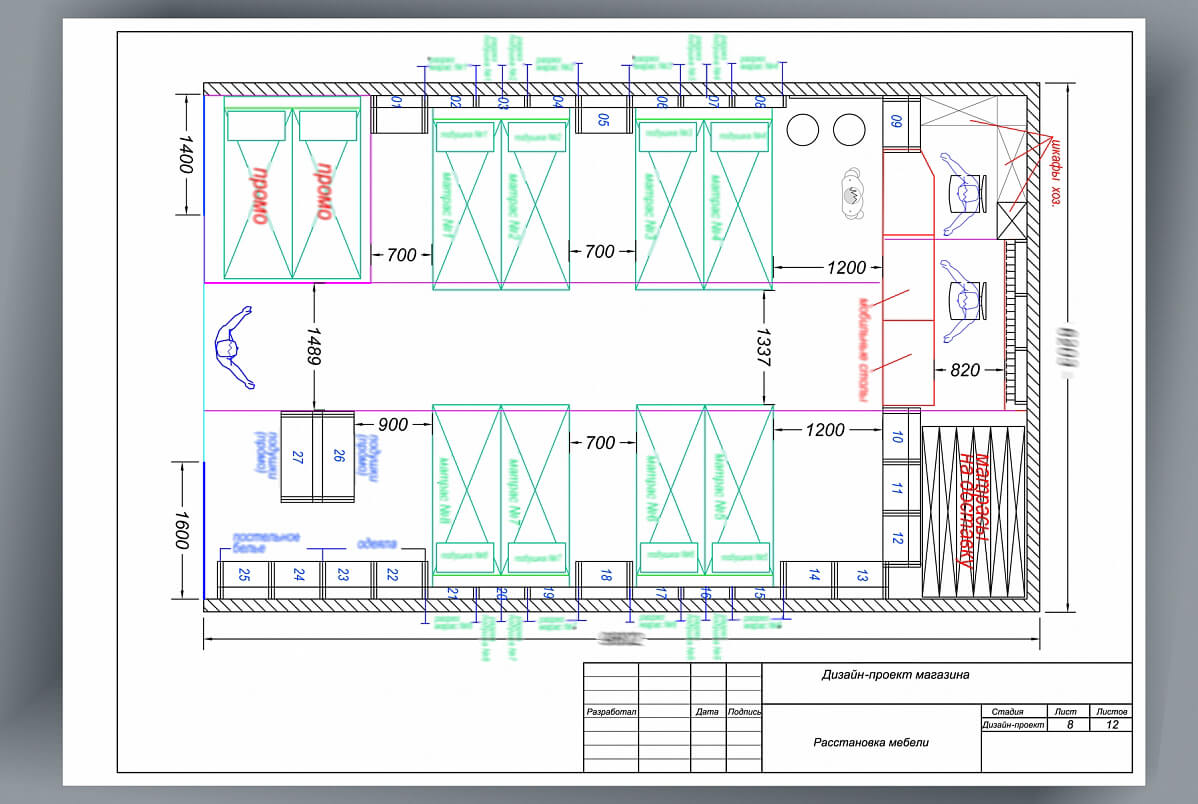
Task: Click the 'постельное белье' label
Action: click(265, 543)
